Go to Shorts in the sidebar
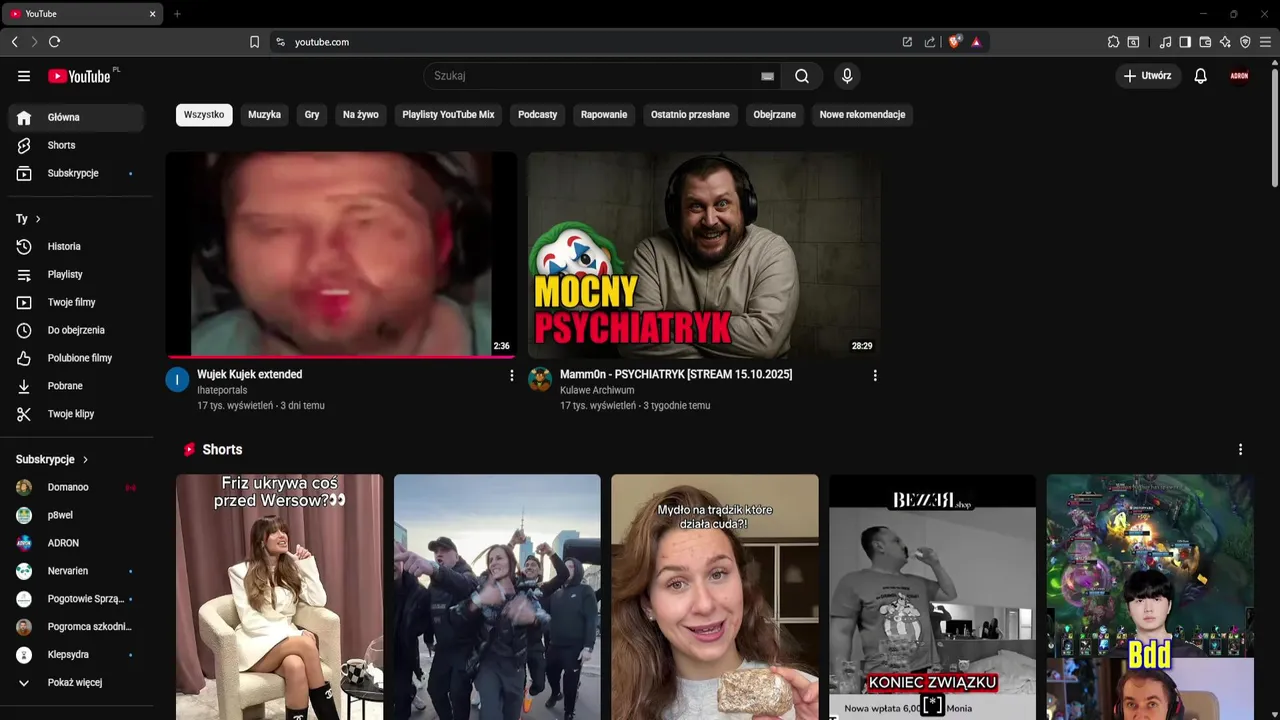The height and width of the screenshot is (720, 1280). pyautogui.click(x=76, y=145)
